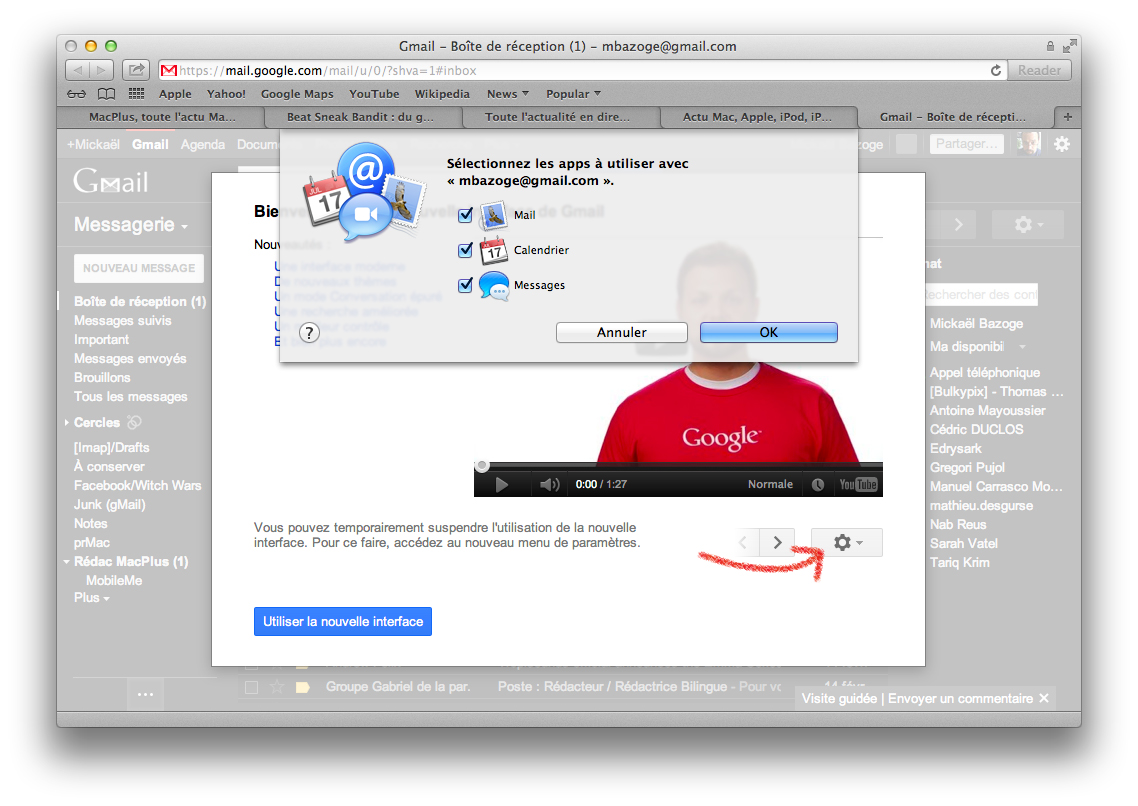
Task: Click the video progress scrubber
Action: pyautogui.click(x=482, y=465)
